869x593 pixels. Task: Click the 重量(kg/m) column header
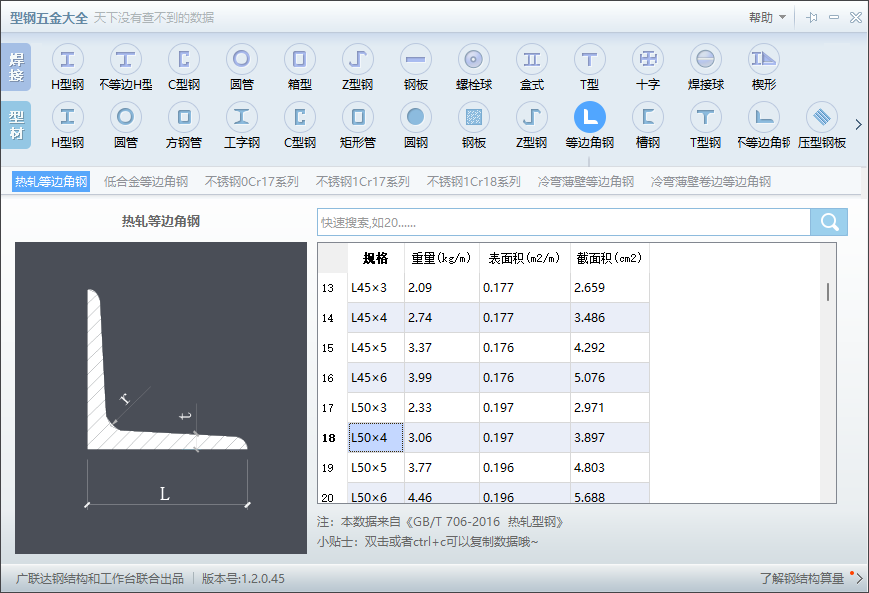click(x=442, y=258)
